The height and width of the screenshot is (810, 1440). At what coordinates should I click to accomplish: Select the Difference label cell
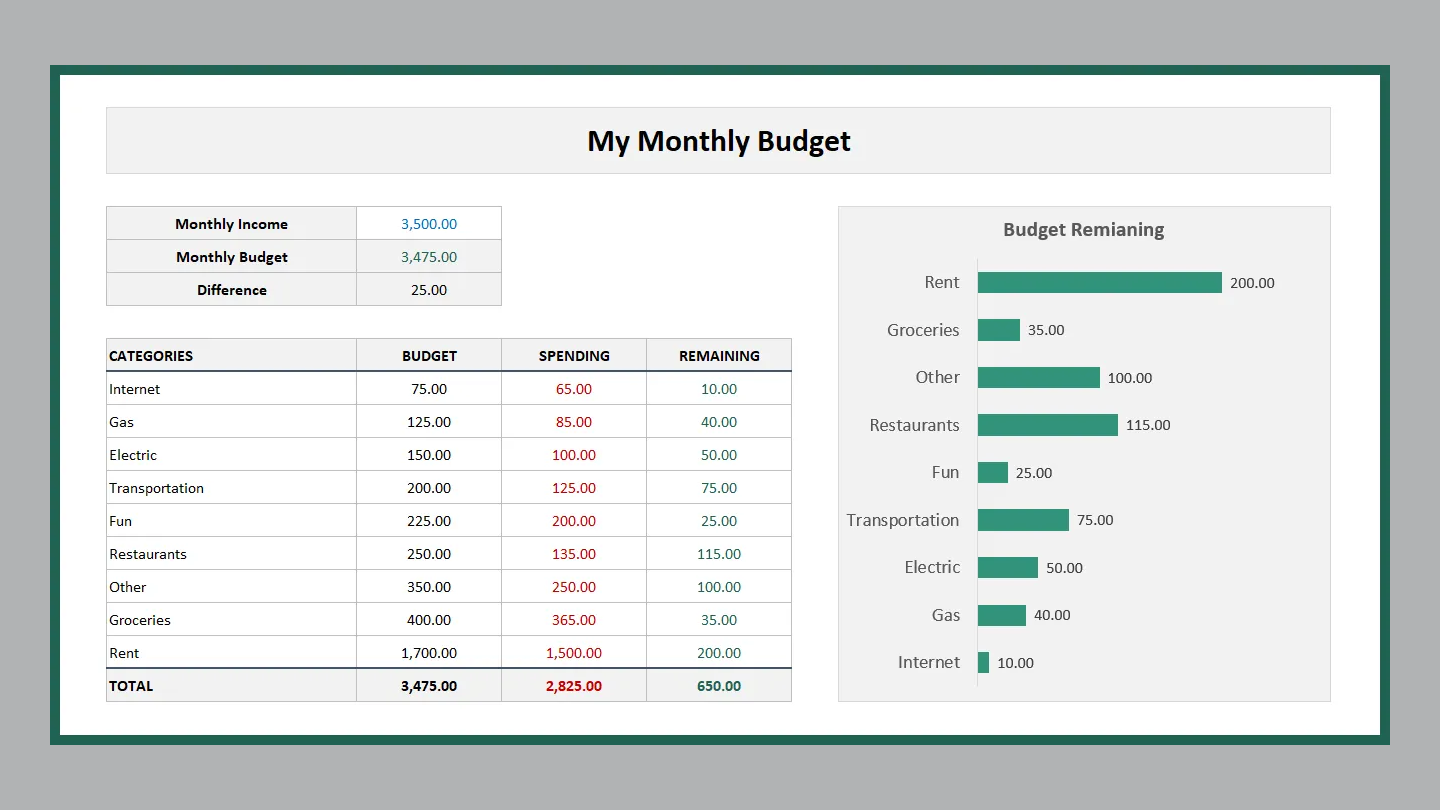pyautogui.click(x=231, y=290)
